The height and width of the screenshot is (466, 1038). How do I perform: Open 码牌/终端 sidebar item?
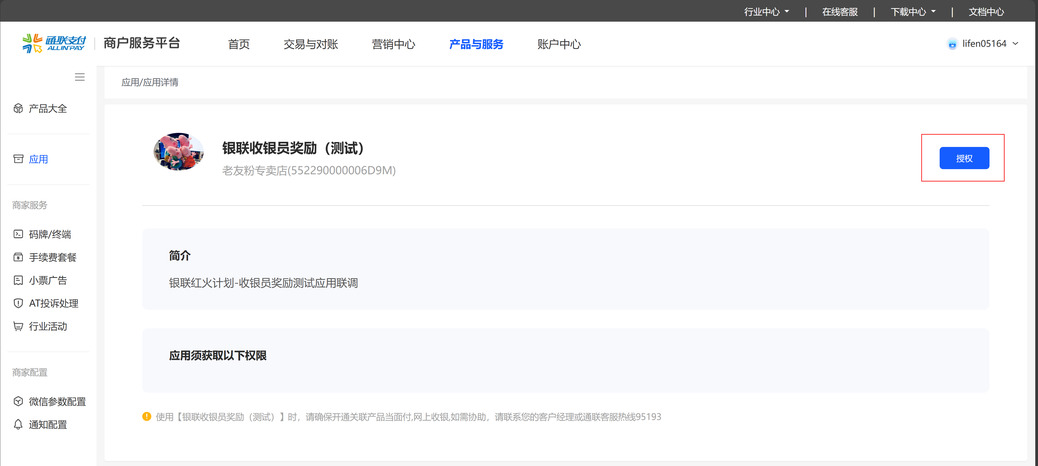pyautogui.click(x=50, y=234)
